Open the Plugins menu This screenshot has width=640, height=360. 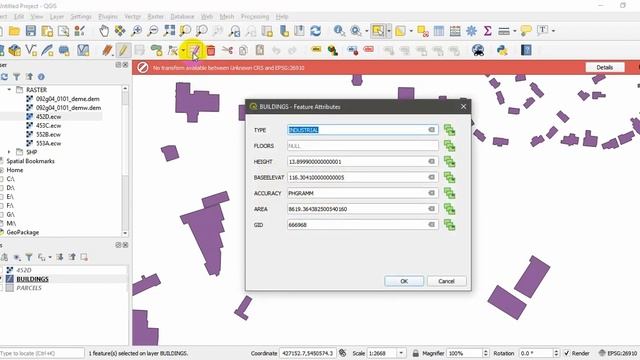pyautogui.click(x=108, y=16)
